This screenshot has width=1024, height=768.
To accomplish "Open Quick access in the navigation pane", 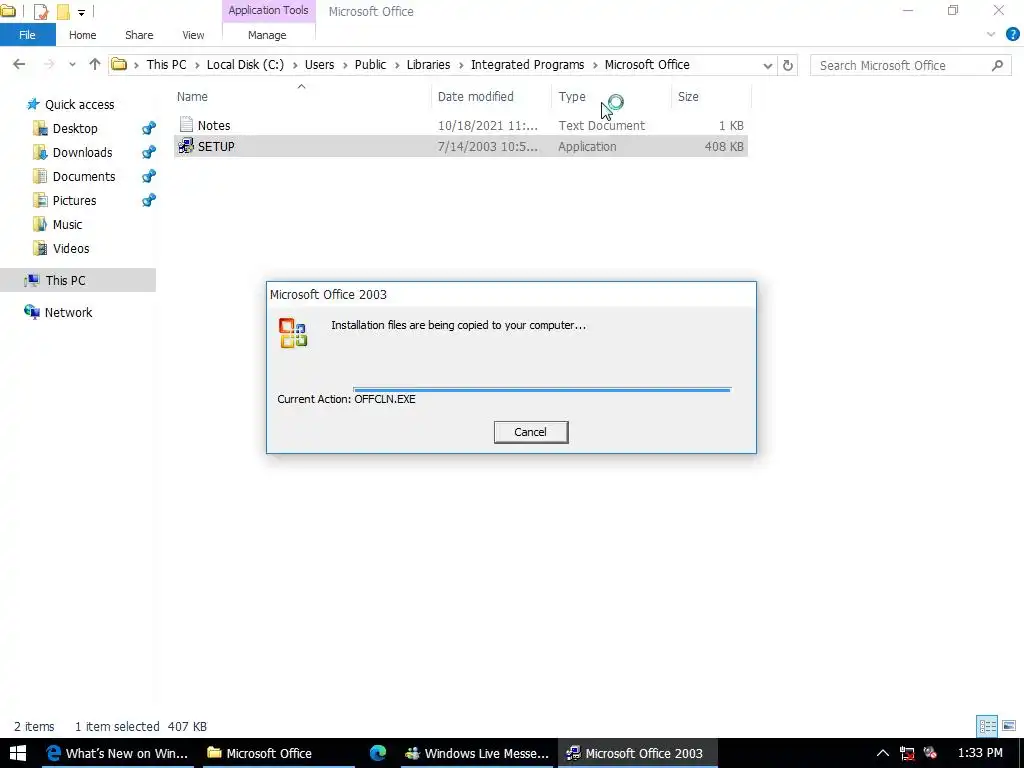I will click(x=79, y=104).
